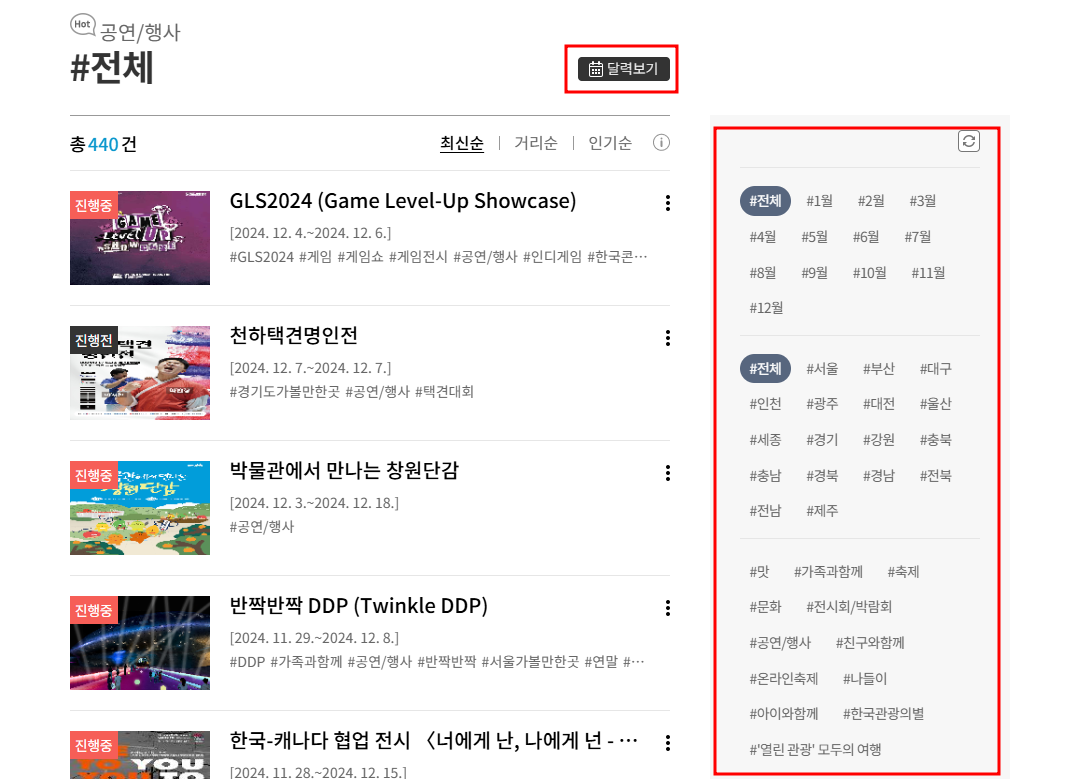Image resolution: width=1071 pixels, height=779 pixels.
Task: Open the 창원단감 event poster thumbnail
Action: (x=140, y=508)
